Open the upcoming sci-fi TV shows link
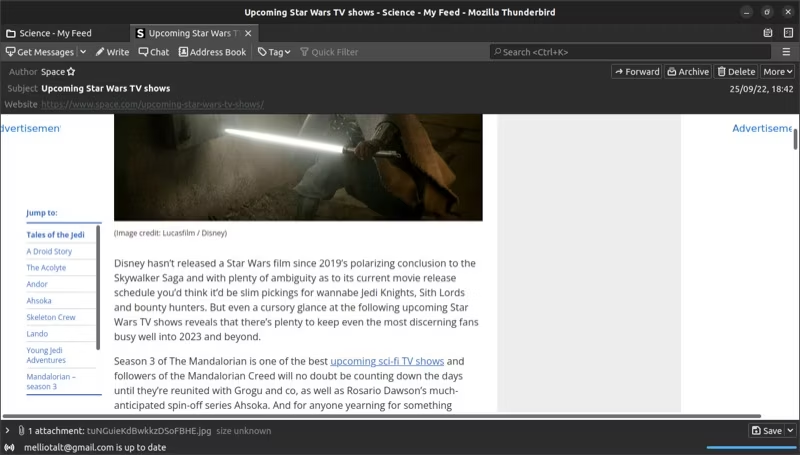This screenshot has height=455, width=800. pos(387,361)
